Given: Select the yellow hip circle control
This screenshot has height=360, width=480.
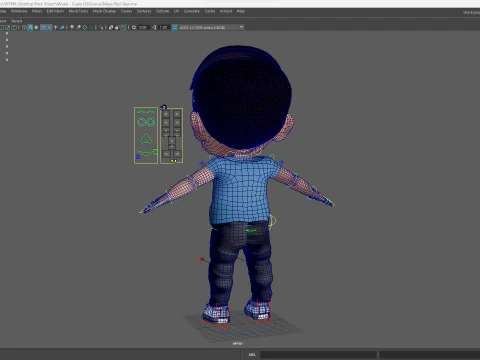Looking at the screenshot, I should coord(273,221).
